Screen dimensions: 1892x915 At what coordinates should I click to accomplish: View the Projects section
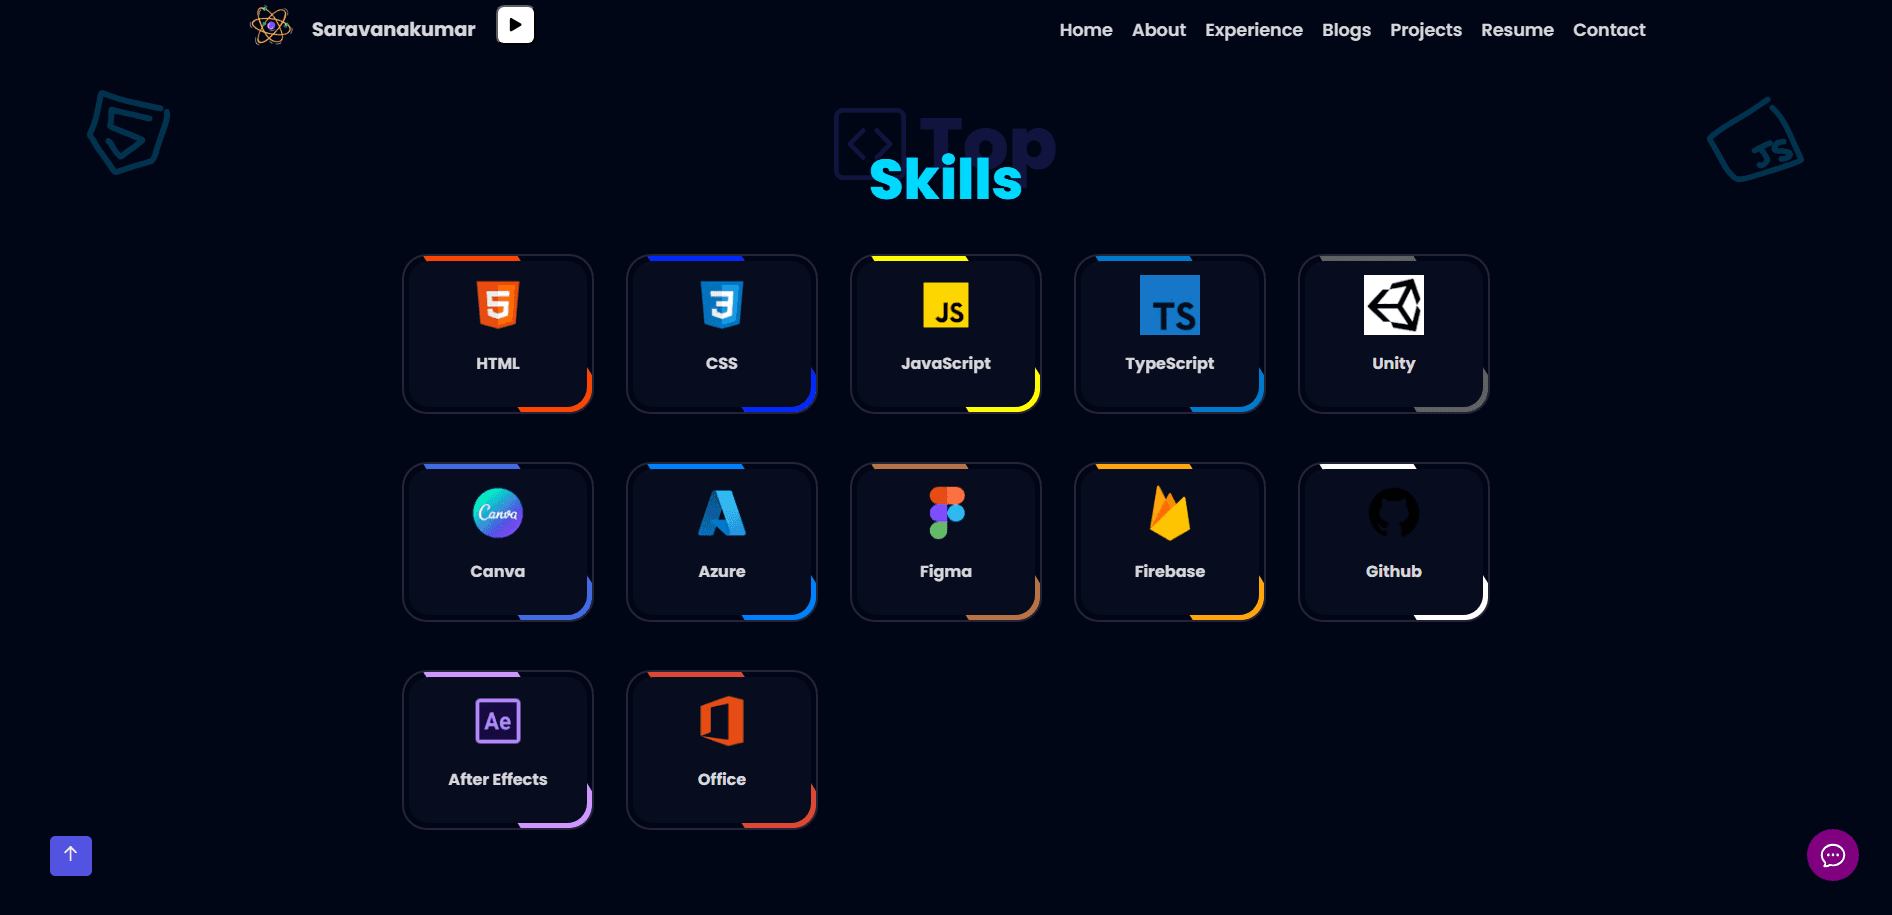tap(1426, 30)
